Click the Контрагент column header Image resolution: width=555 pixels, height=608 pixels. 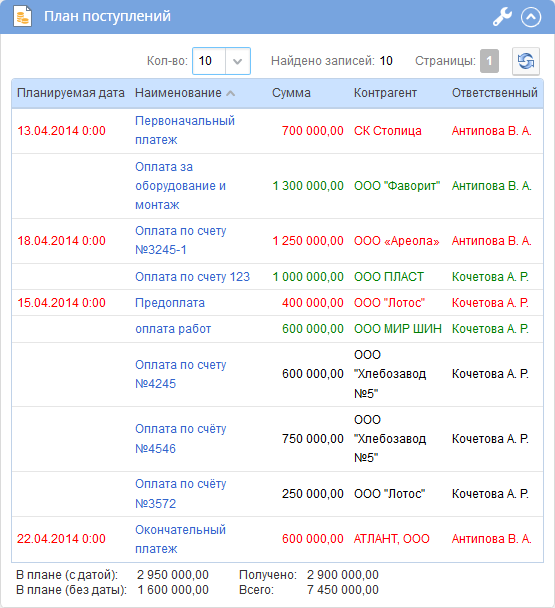pos(385,93)
